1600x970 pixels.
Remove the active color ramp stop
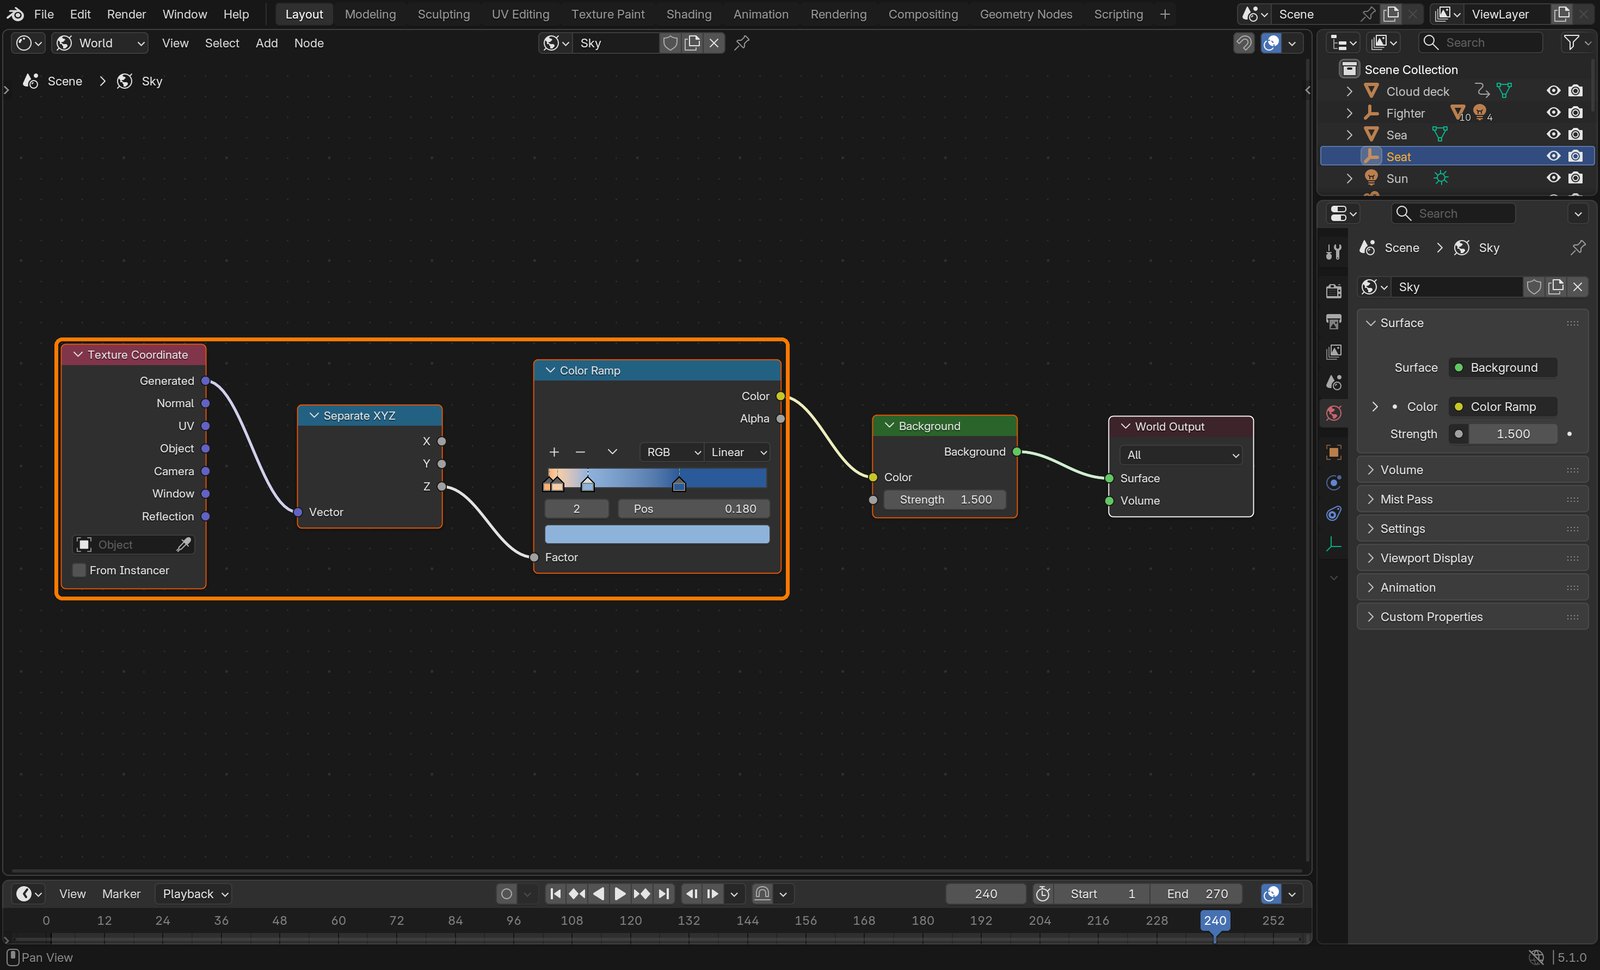580,452
